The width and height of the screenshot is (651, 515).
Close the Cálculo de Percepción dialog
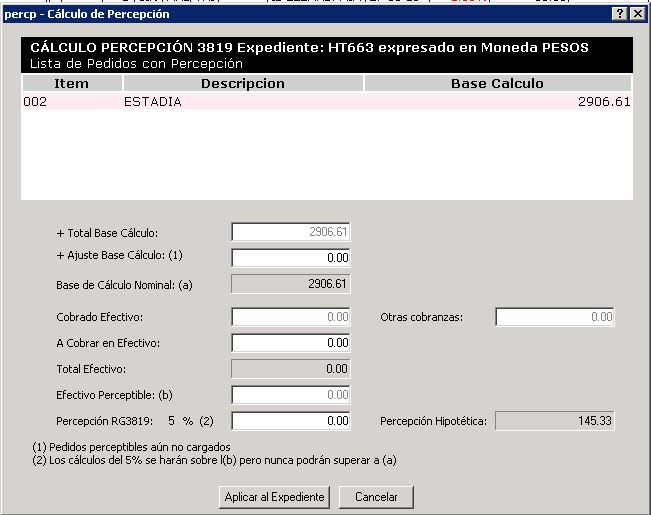637,14
